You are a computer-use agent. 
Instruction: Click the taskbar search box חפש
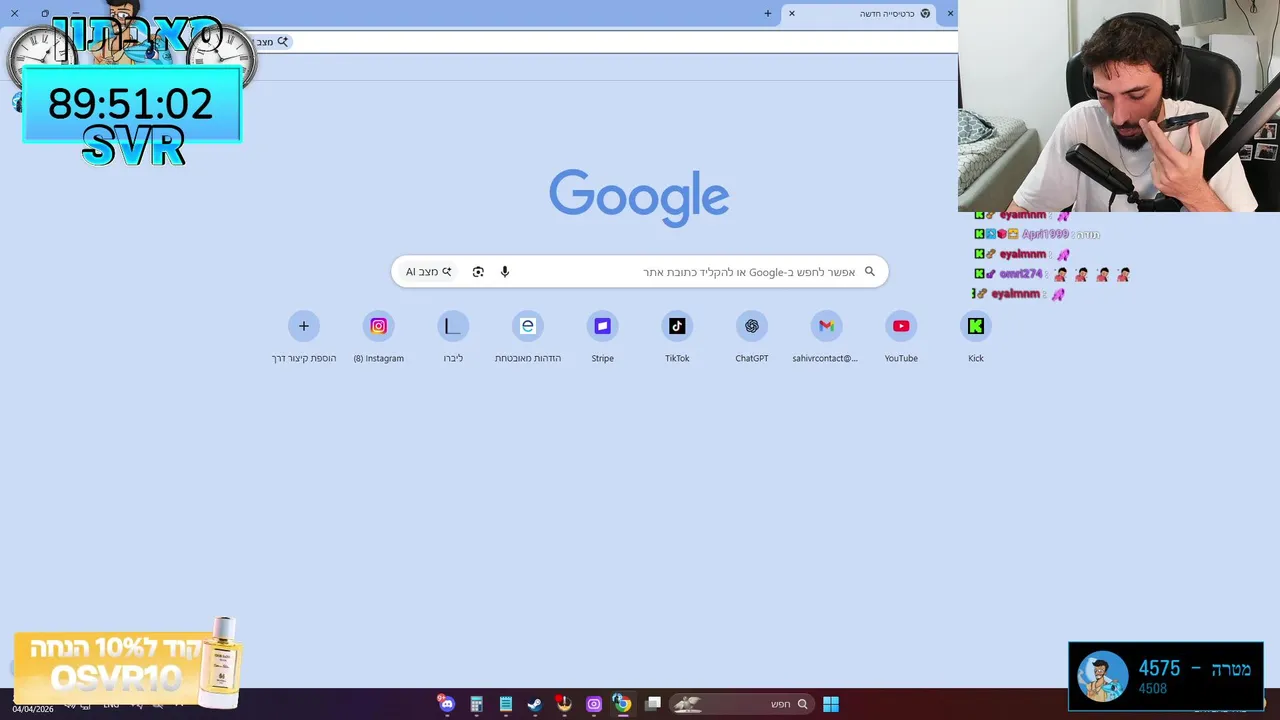(x=742, y=704)
